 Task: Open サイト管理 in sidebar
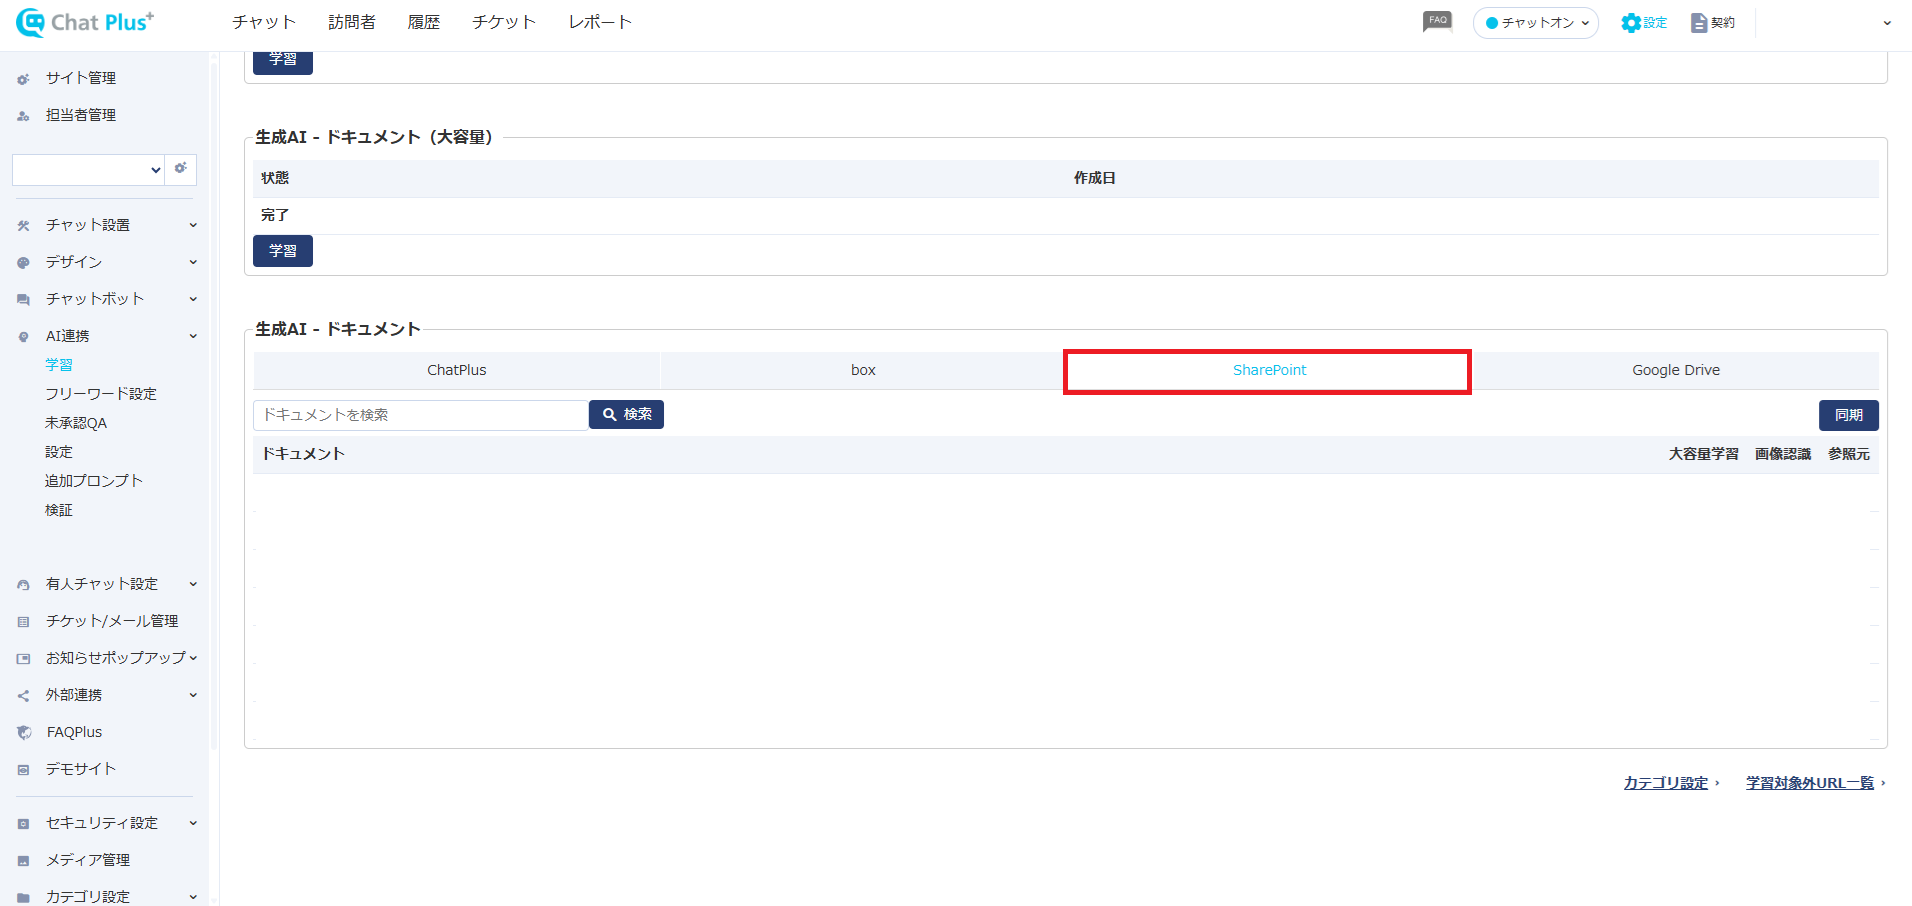pos(81,78)
